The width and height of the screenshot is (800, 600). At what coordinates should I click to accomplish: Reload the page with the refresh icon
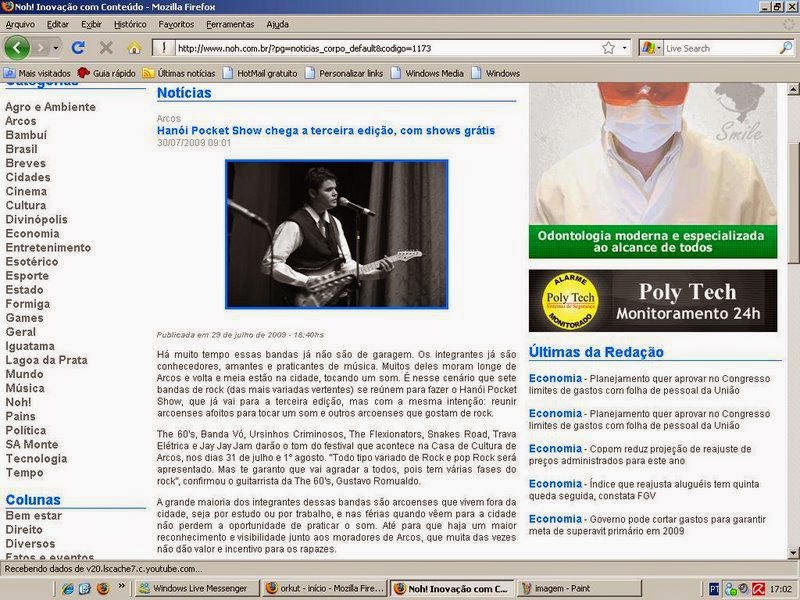78,48
